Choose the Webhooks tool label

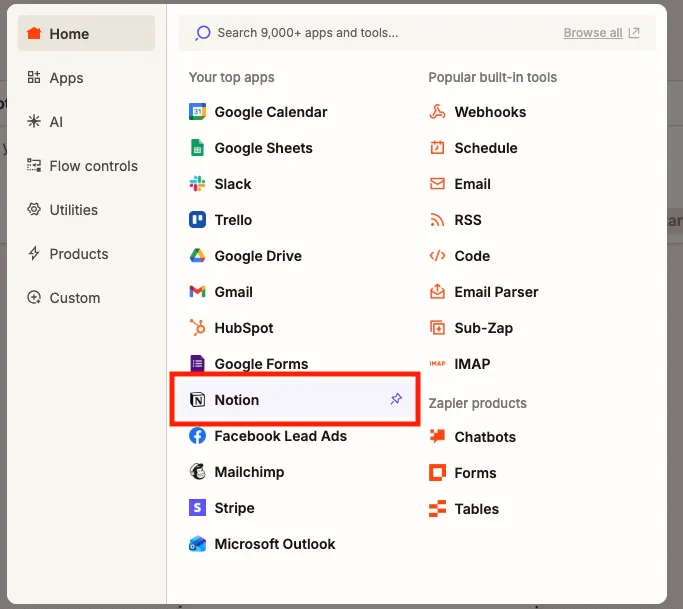(490, 112)
